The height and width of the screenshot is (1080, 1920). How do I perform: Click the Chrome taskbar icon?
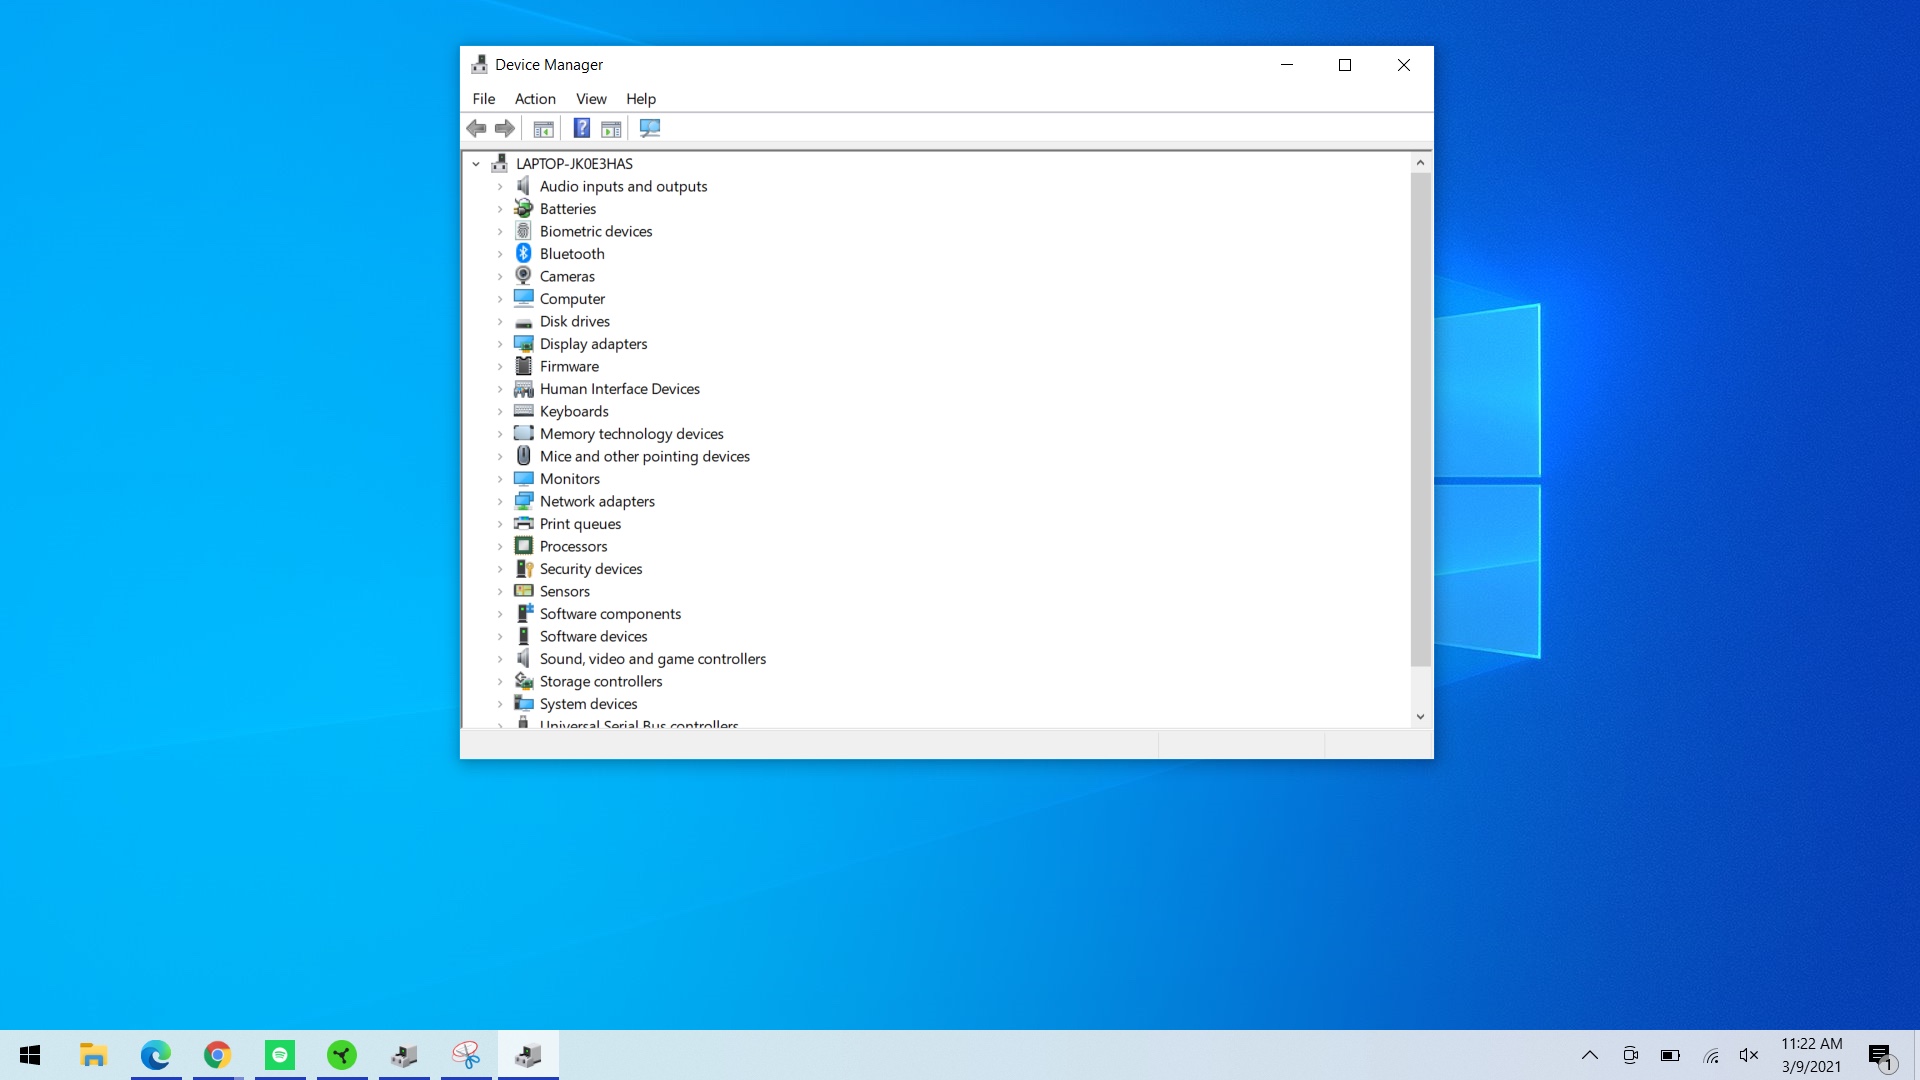(x=218, y=1055)
